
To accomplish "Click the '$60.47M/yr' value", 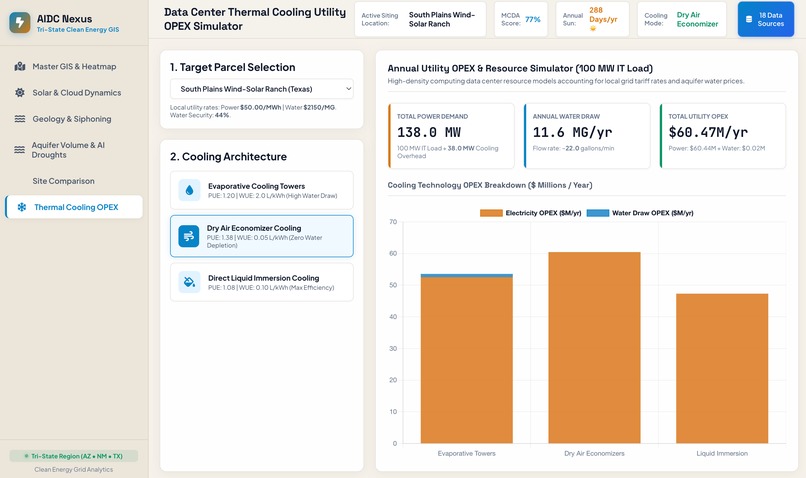I will pos(708,132).
